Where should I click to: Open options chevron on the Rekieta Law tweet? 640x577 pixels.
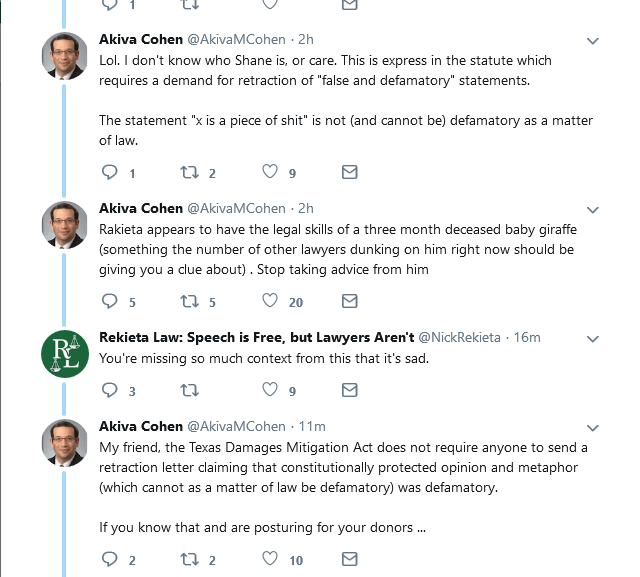[x=593, y=339]
